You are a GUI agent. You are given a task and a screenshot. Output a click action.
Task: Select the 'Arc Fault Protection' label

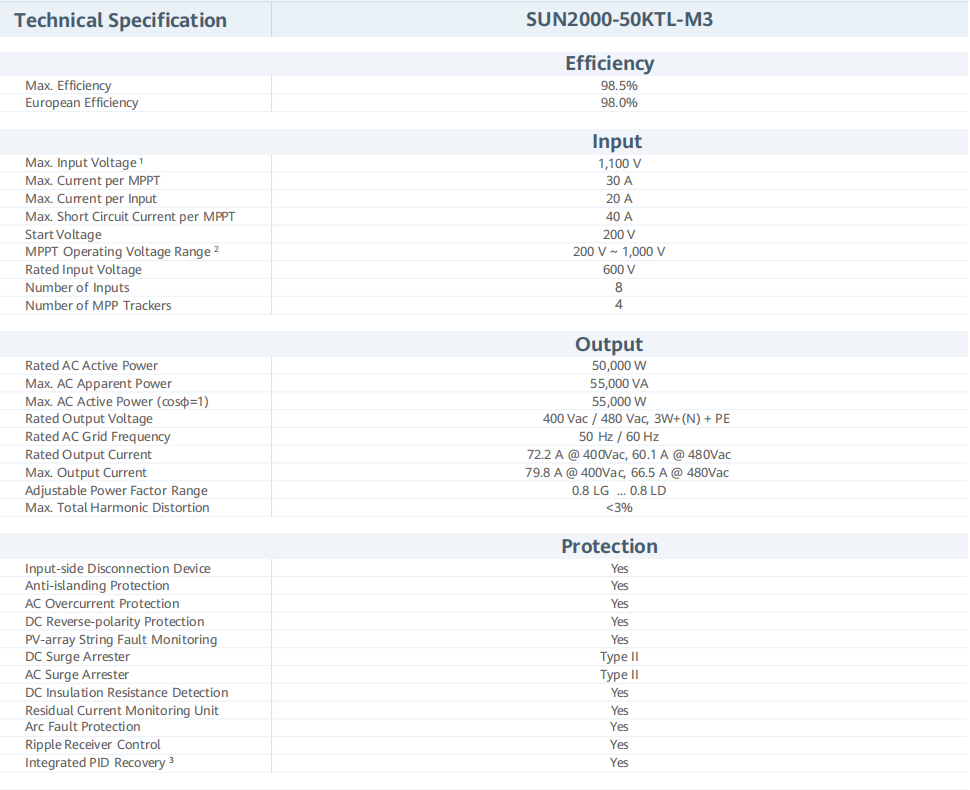coord(83,727)
